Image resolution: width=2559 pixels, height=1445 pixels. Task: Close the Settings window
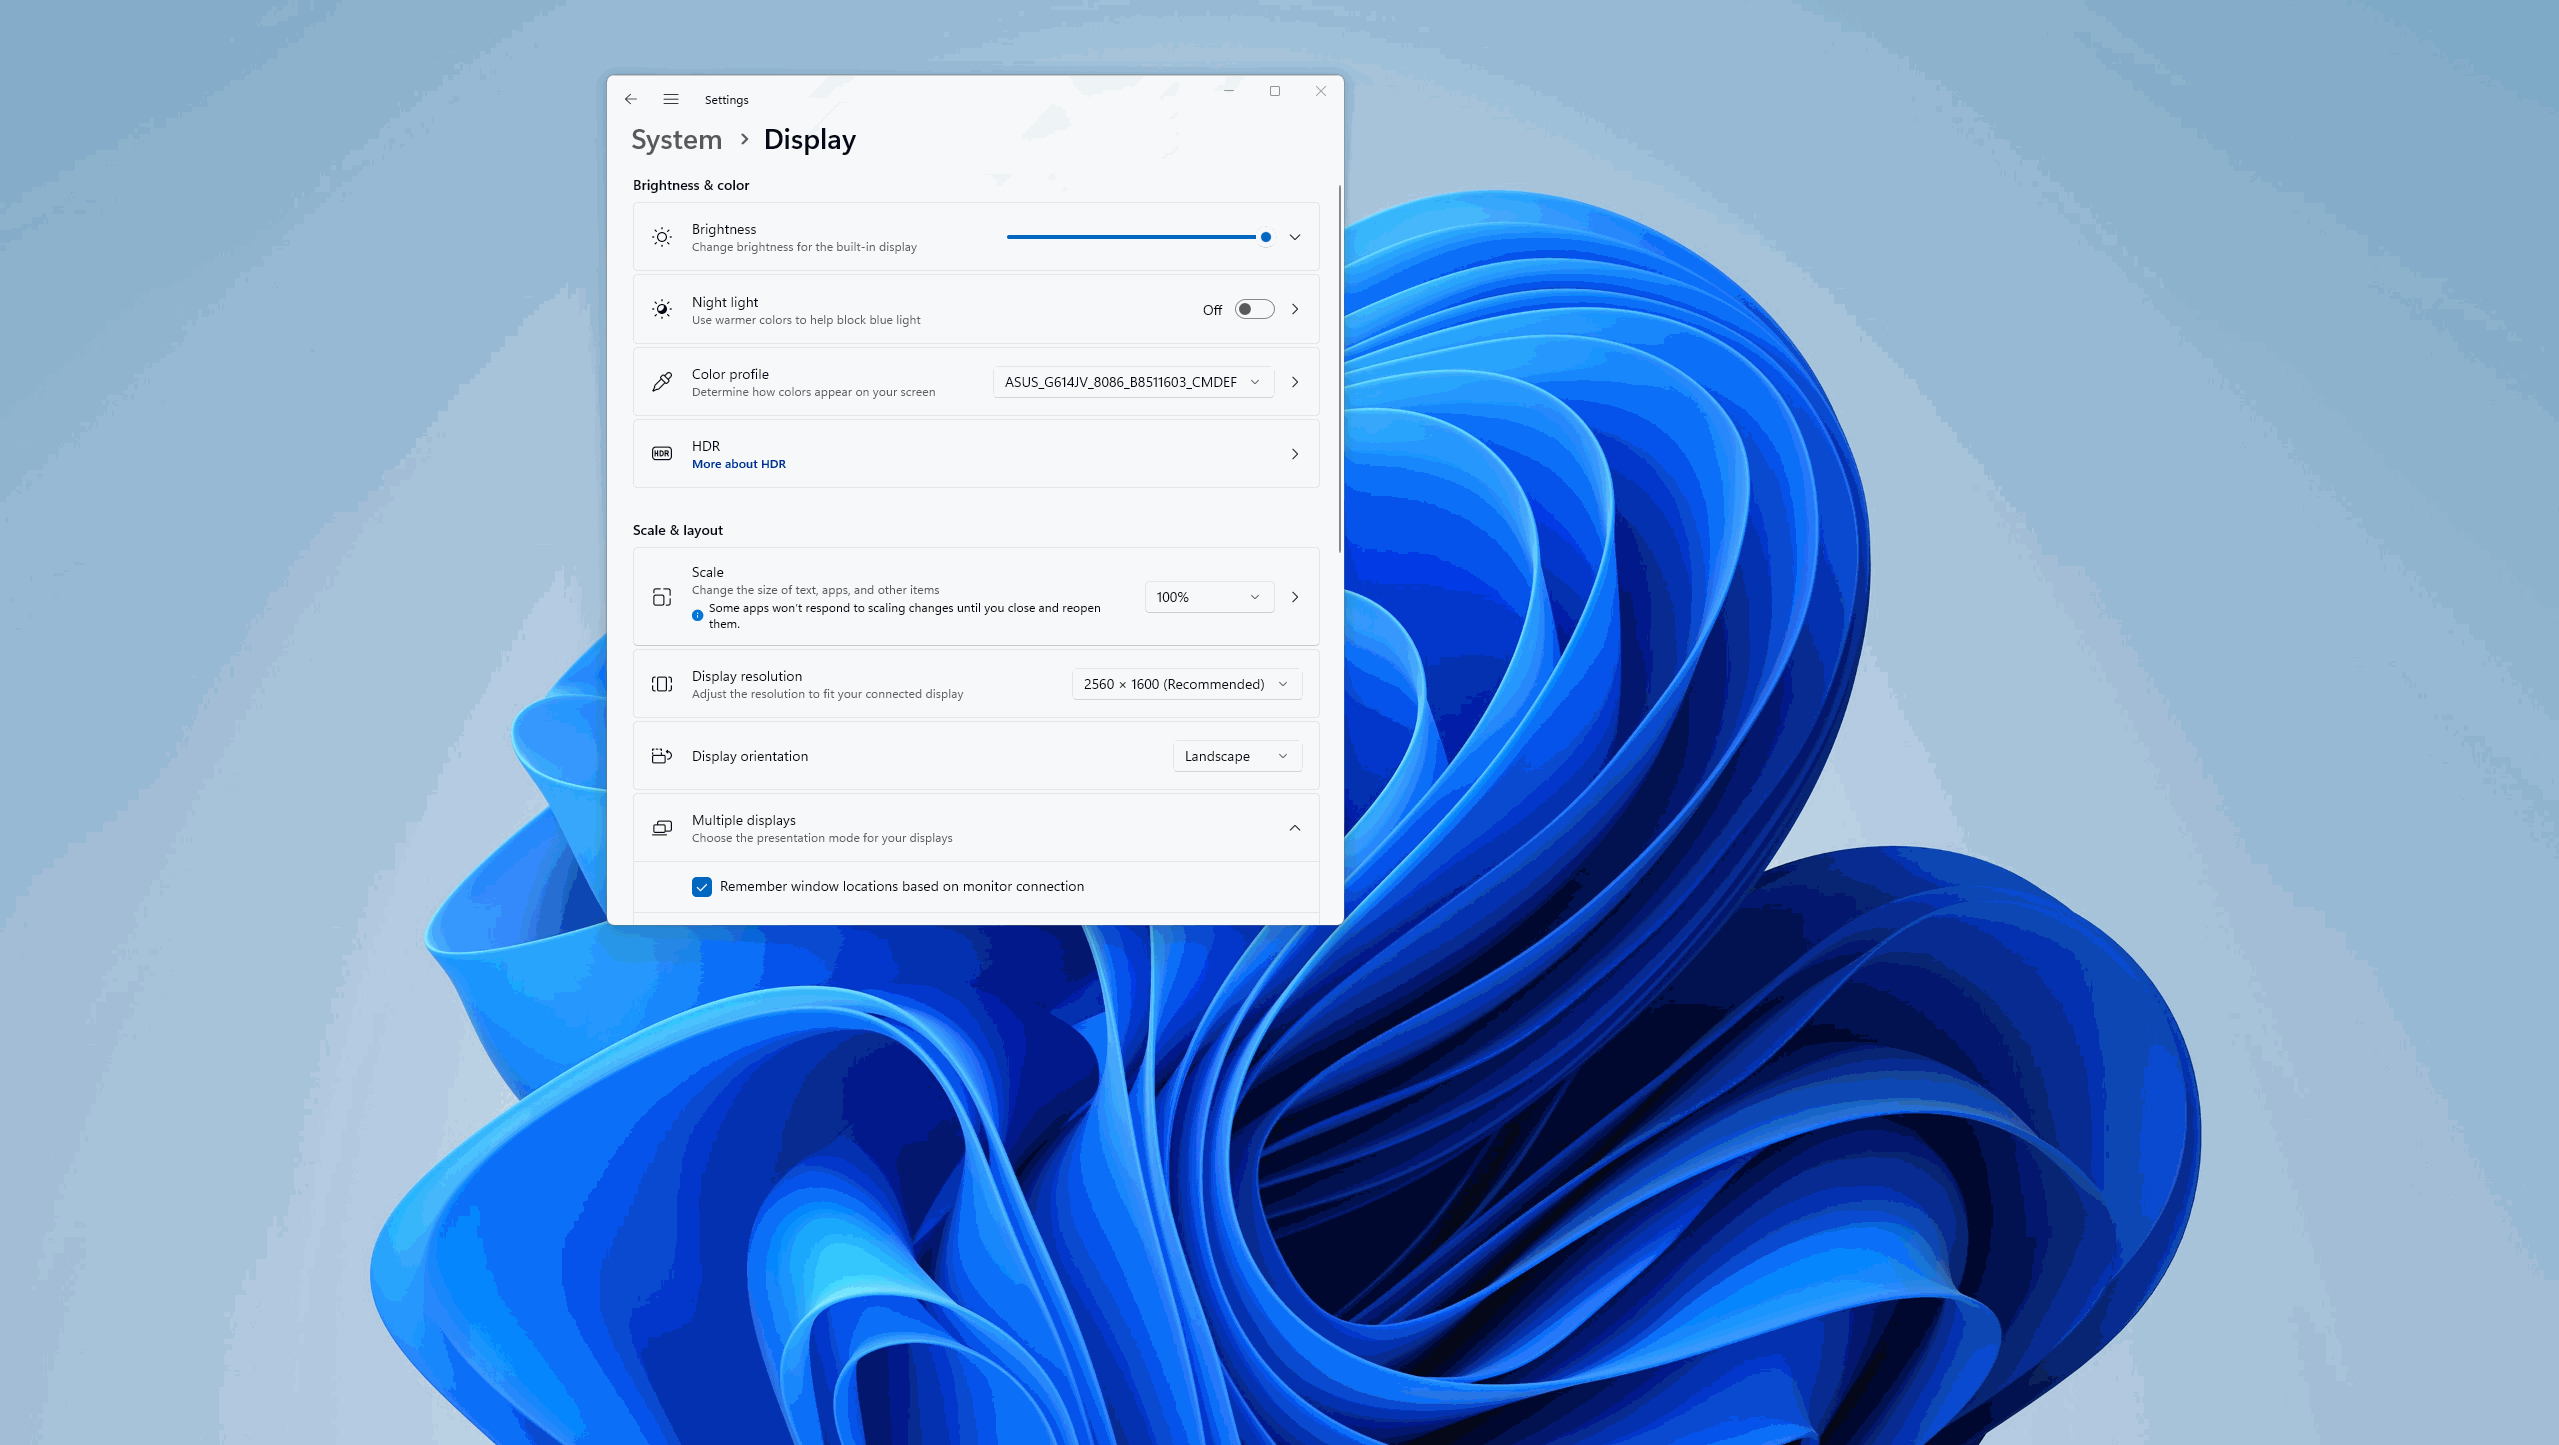[1321, 91]
